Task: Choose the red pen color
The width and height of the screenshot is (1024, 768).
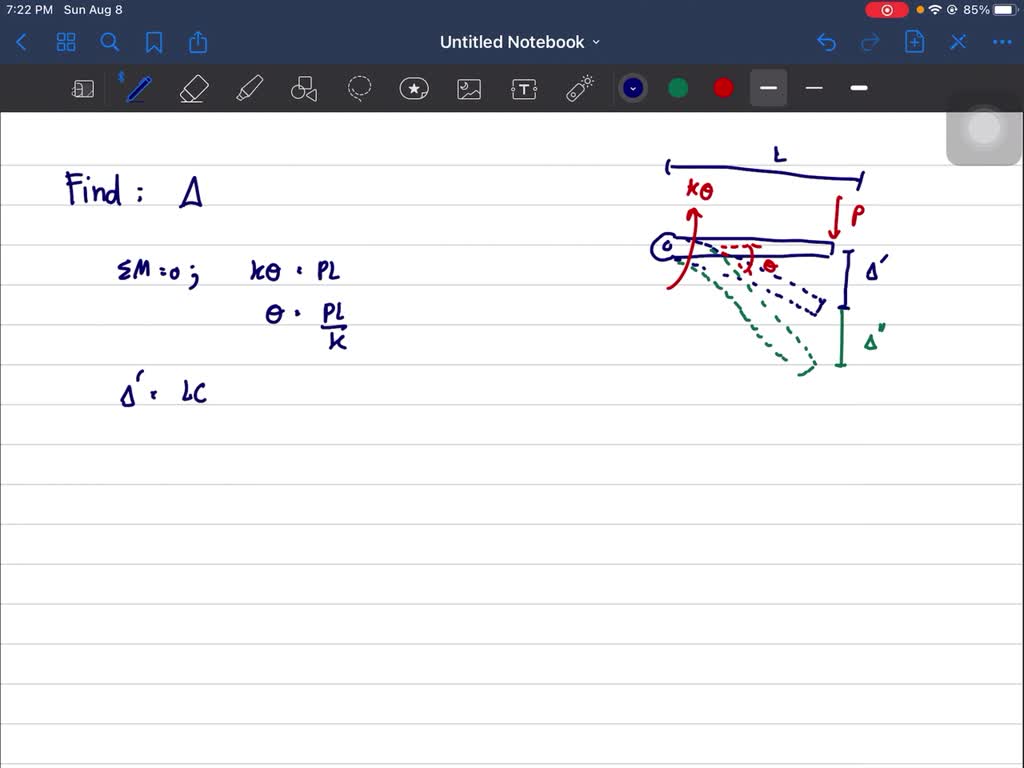Action: pos(723,88)
